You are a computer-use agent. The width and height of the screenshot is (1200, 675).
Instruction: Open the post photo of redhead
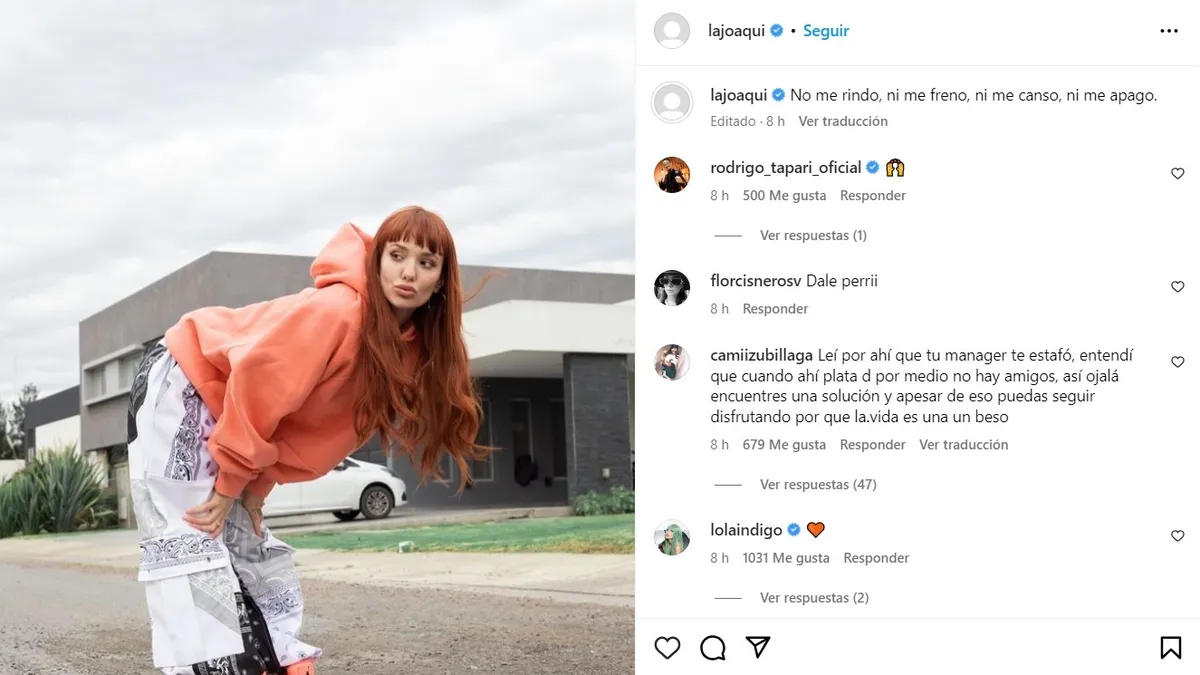pyautogui.click(x=317, y=337)
